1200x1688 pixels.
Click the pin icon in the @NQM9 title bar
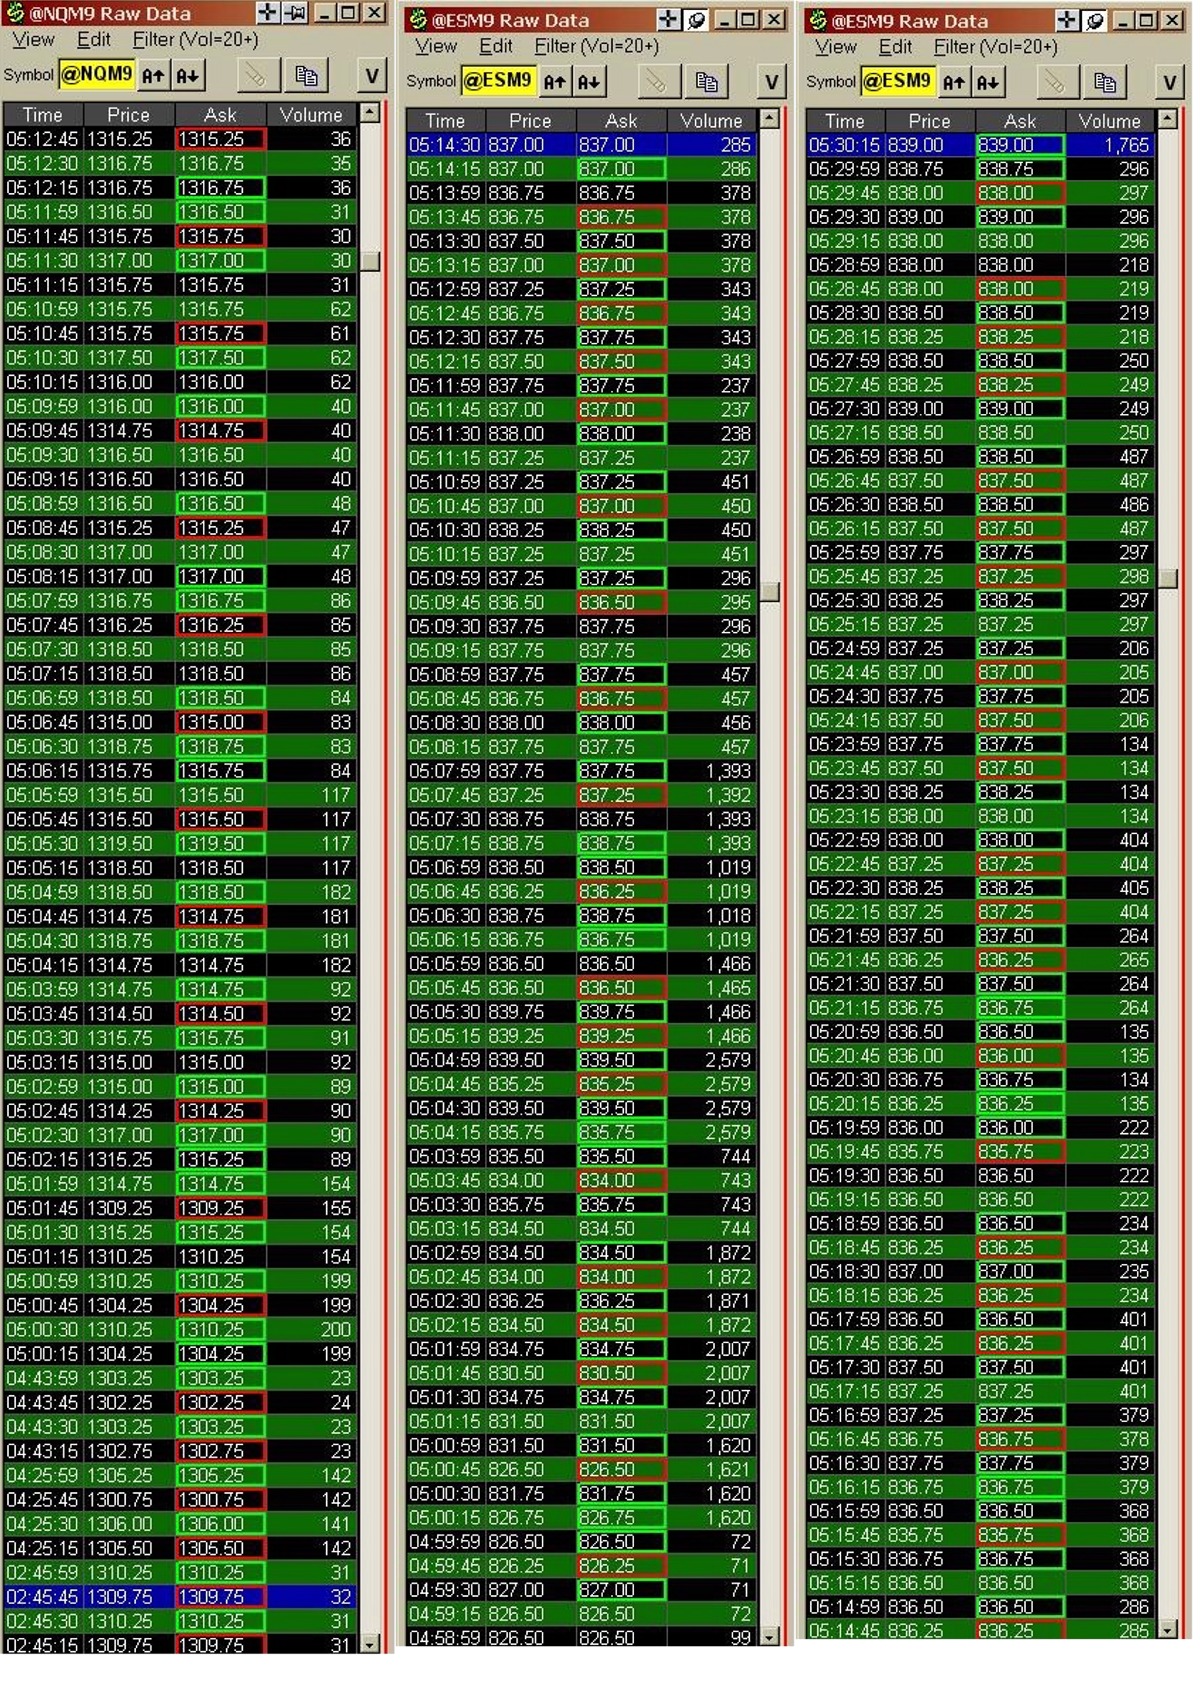tap(295, 13)
